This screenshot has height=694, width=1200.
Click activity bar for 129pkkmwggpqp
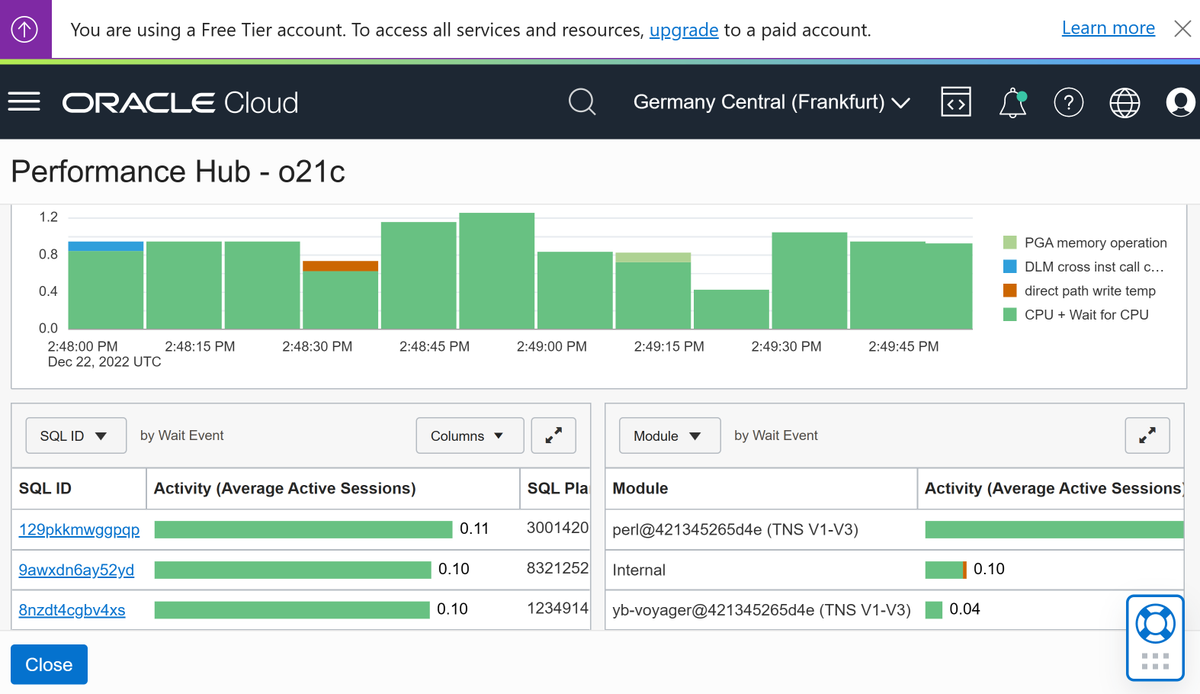(x=303, y=529)
